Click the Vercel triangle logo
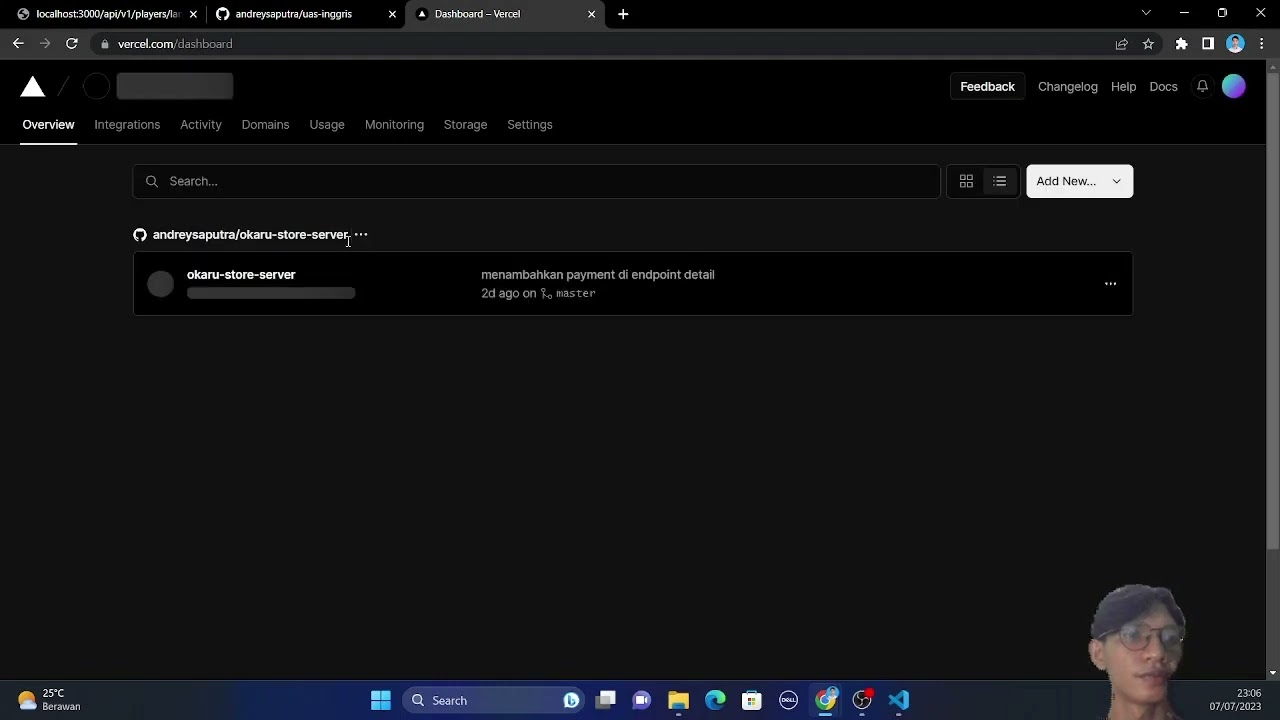This screenshot has height=720, width=1280. (33, 87)
